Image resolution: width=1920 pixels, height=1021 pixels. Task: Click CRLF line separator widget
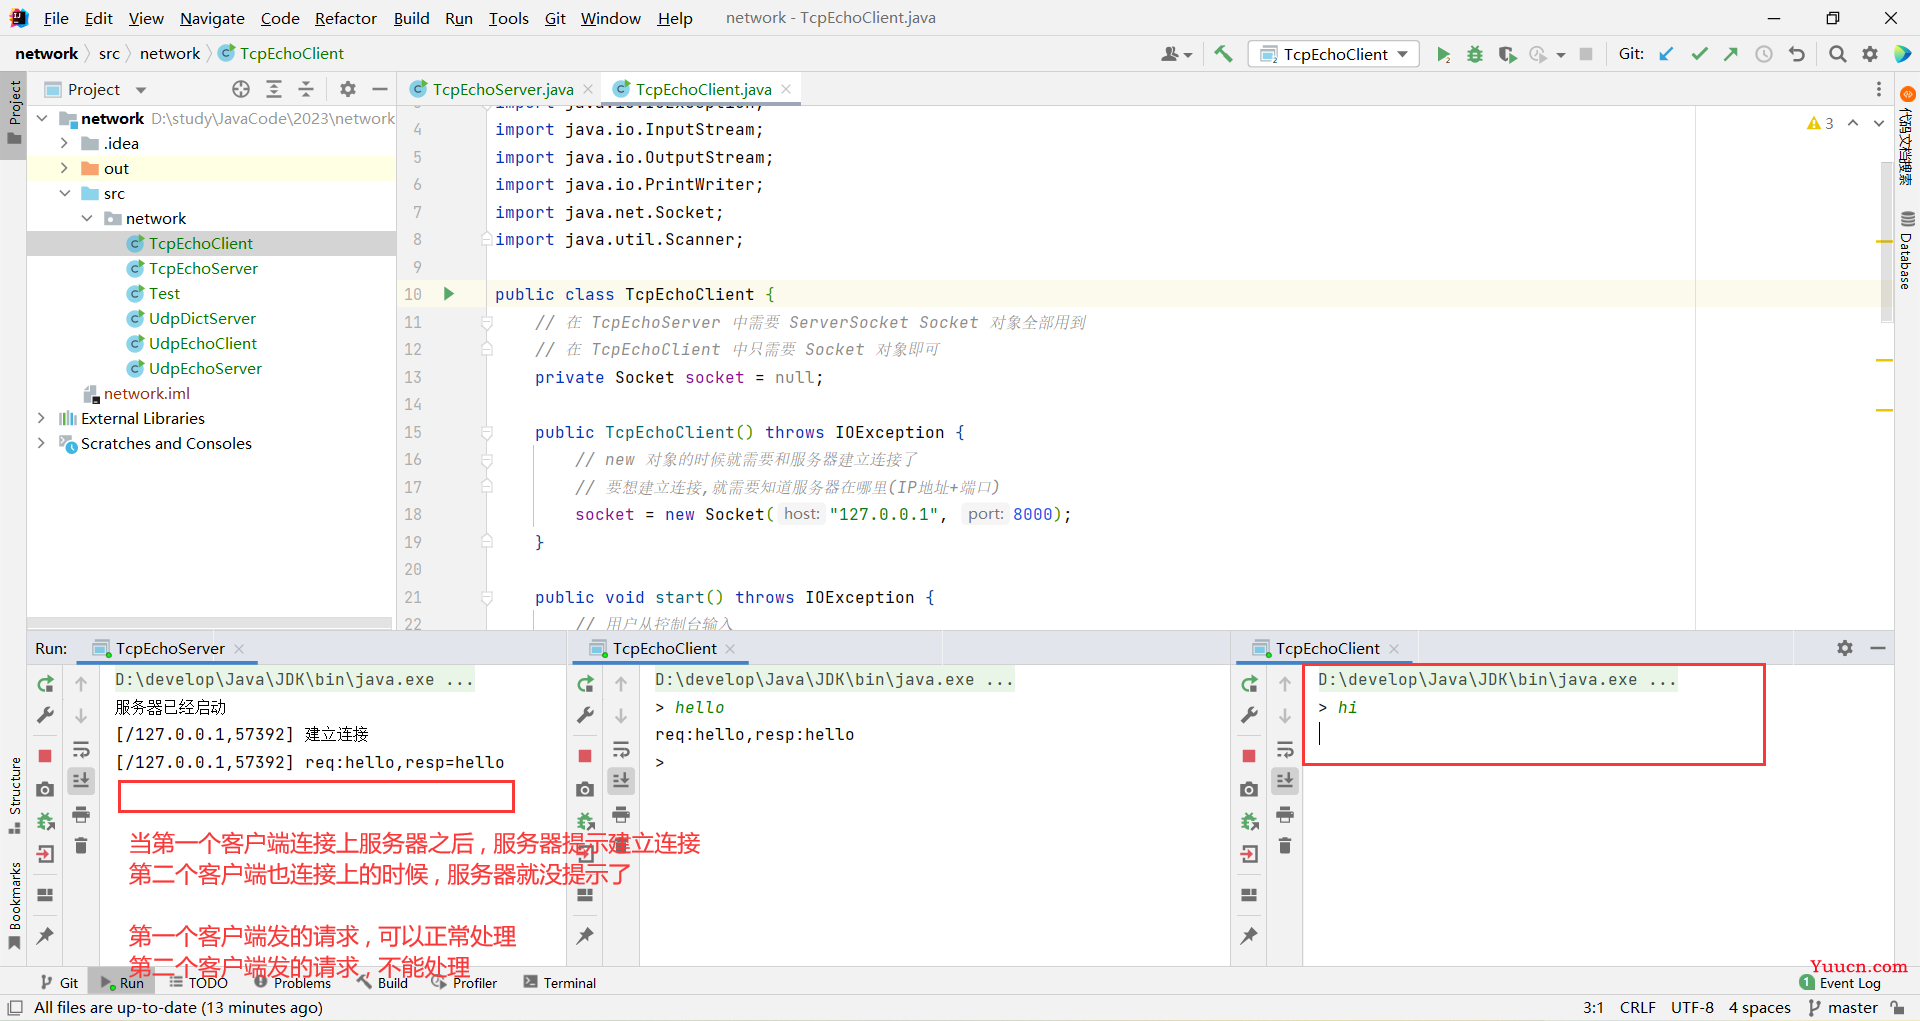[1638, 1007]
